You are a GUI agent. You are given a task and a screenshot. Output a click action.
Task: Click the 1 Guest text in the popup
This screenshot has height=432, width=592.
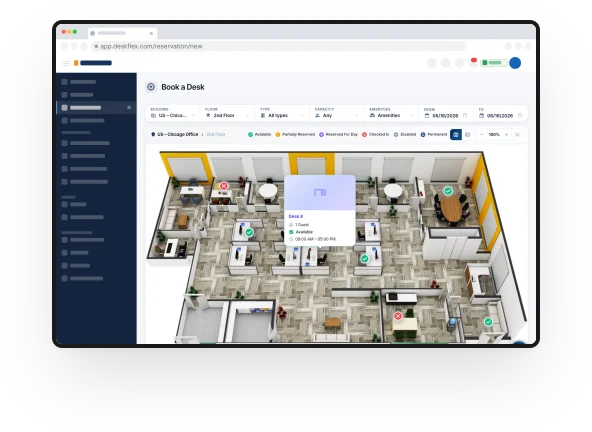tap(302, 225)
